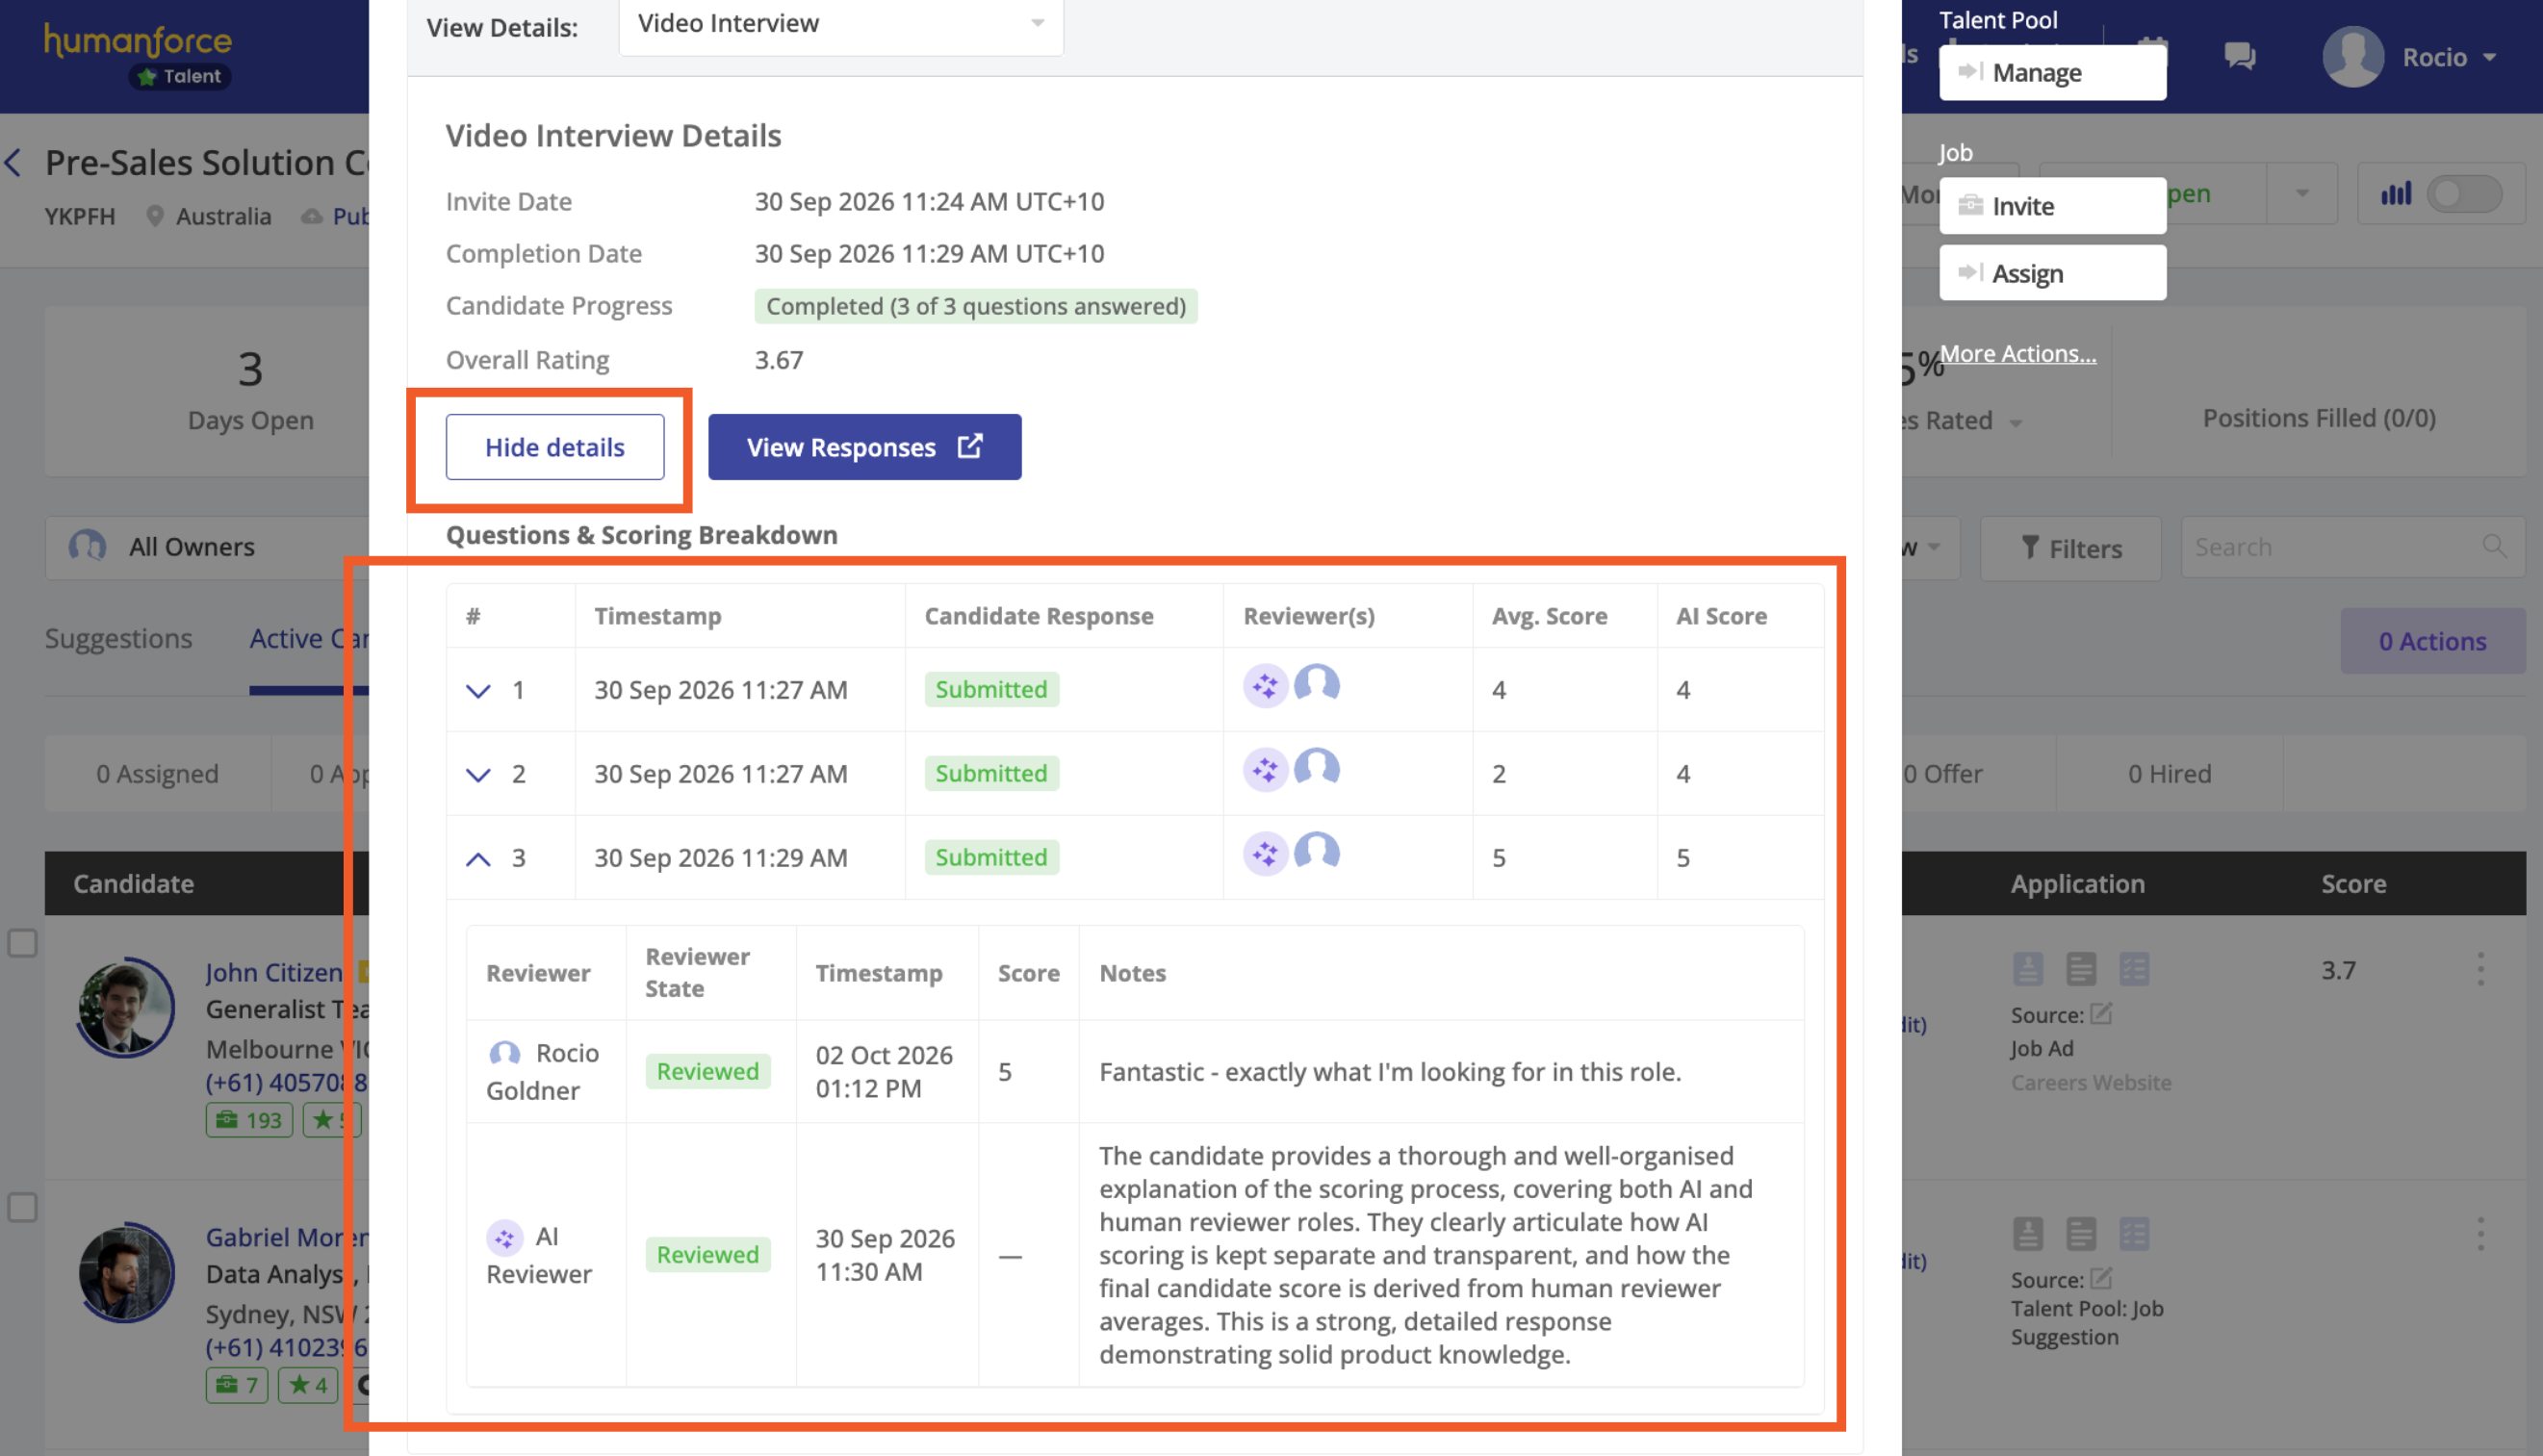This screenshot has height=1456, width=2543.
Task: Open the first application document icon for Gabriel
Action: (2027, 1233)
